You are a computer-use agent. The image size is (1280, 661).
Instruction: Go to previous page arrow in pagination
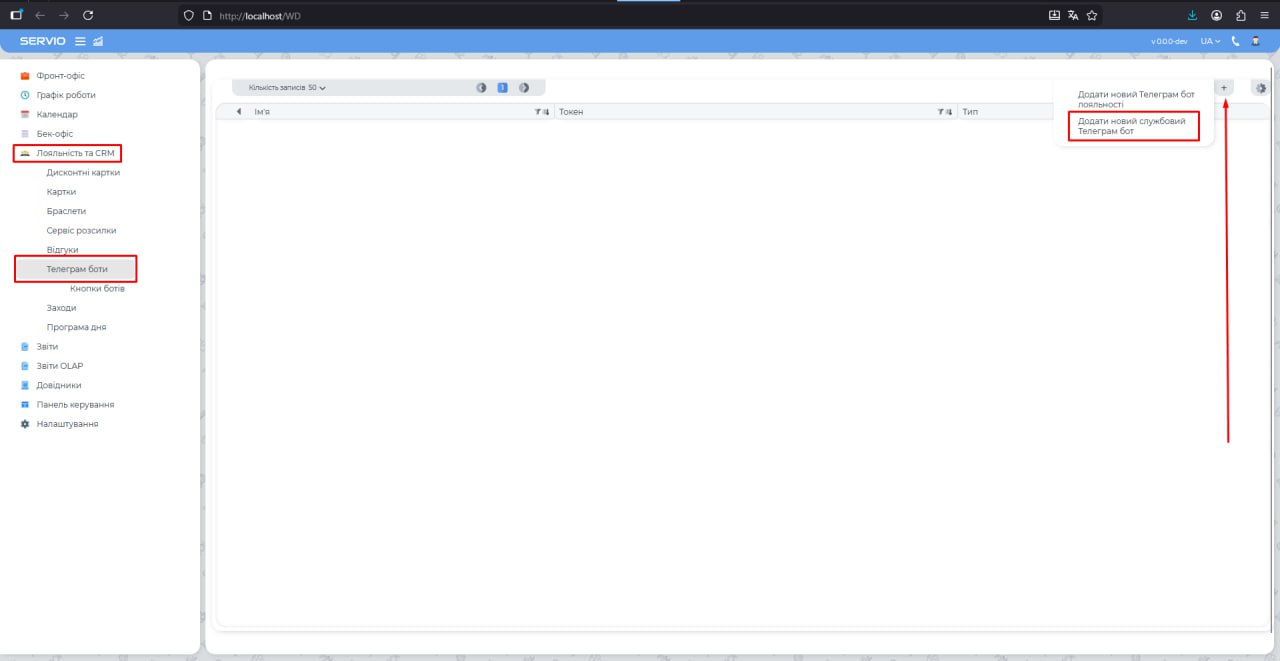tap(481, 88)
